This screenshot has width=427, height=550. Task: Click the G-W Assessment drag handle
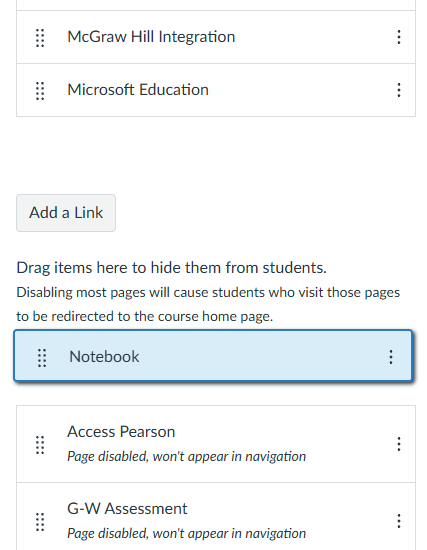coord(40,522)
